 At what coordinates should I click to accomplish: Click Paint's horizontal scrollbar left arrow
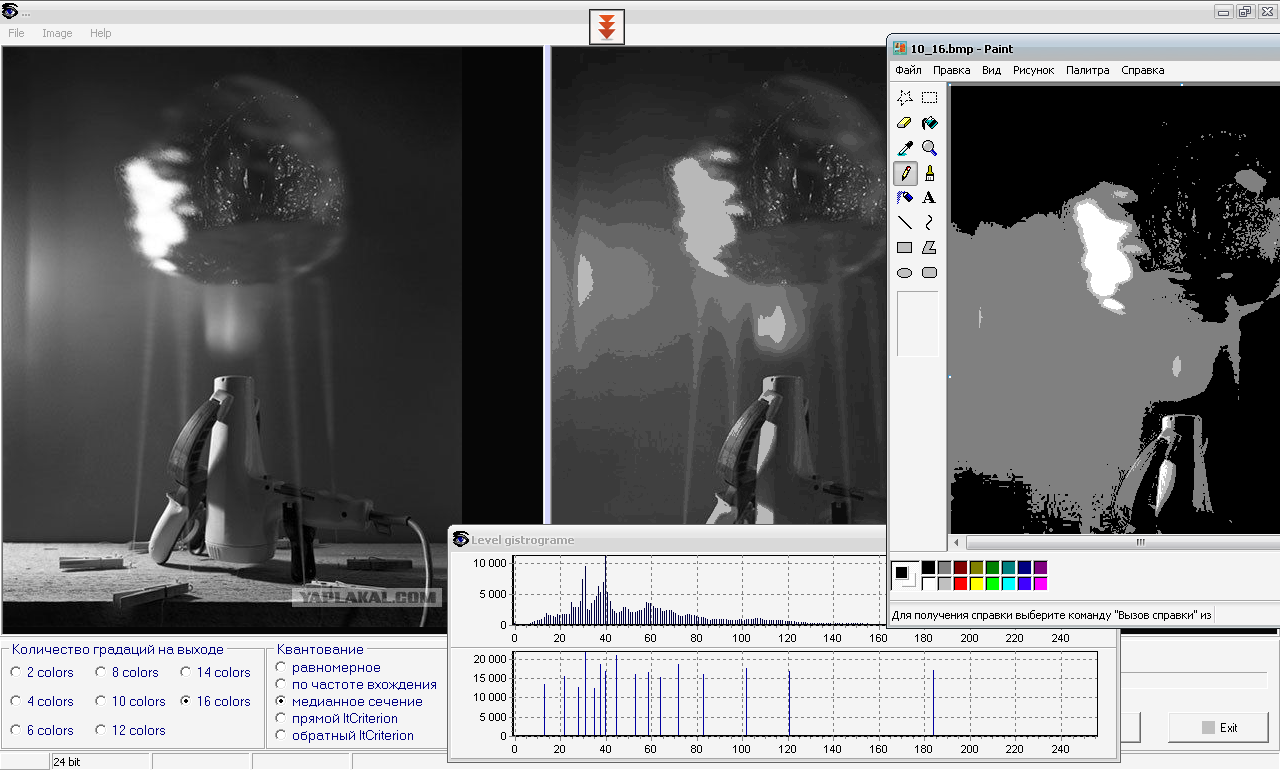957,542
